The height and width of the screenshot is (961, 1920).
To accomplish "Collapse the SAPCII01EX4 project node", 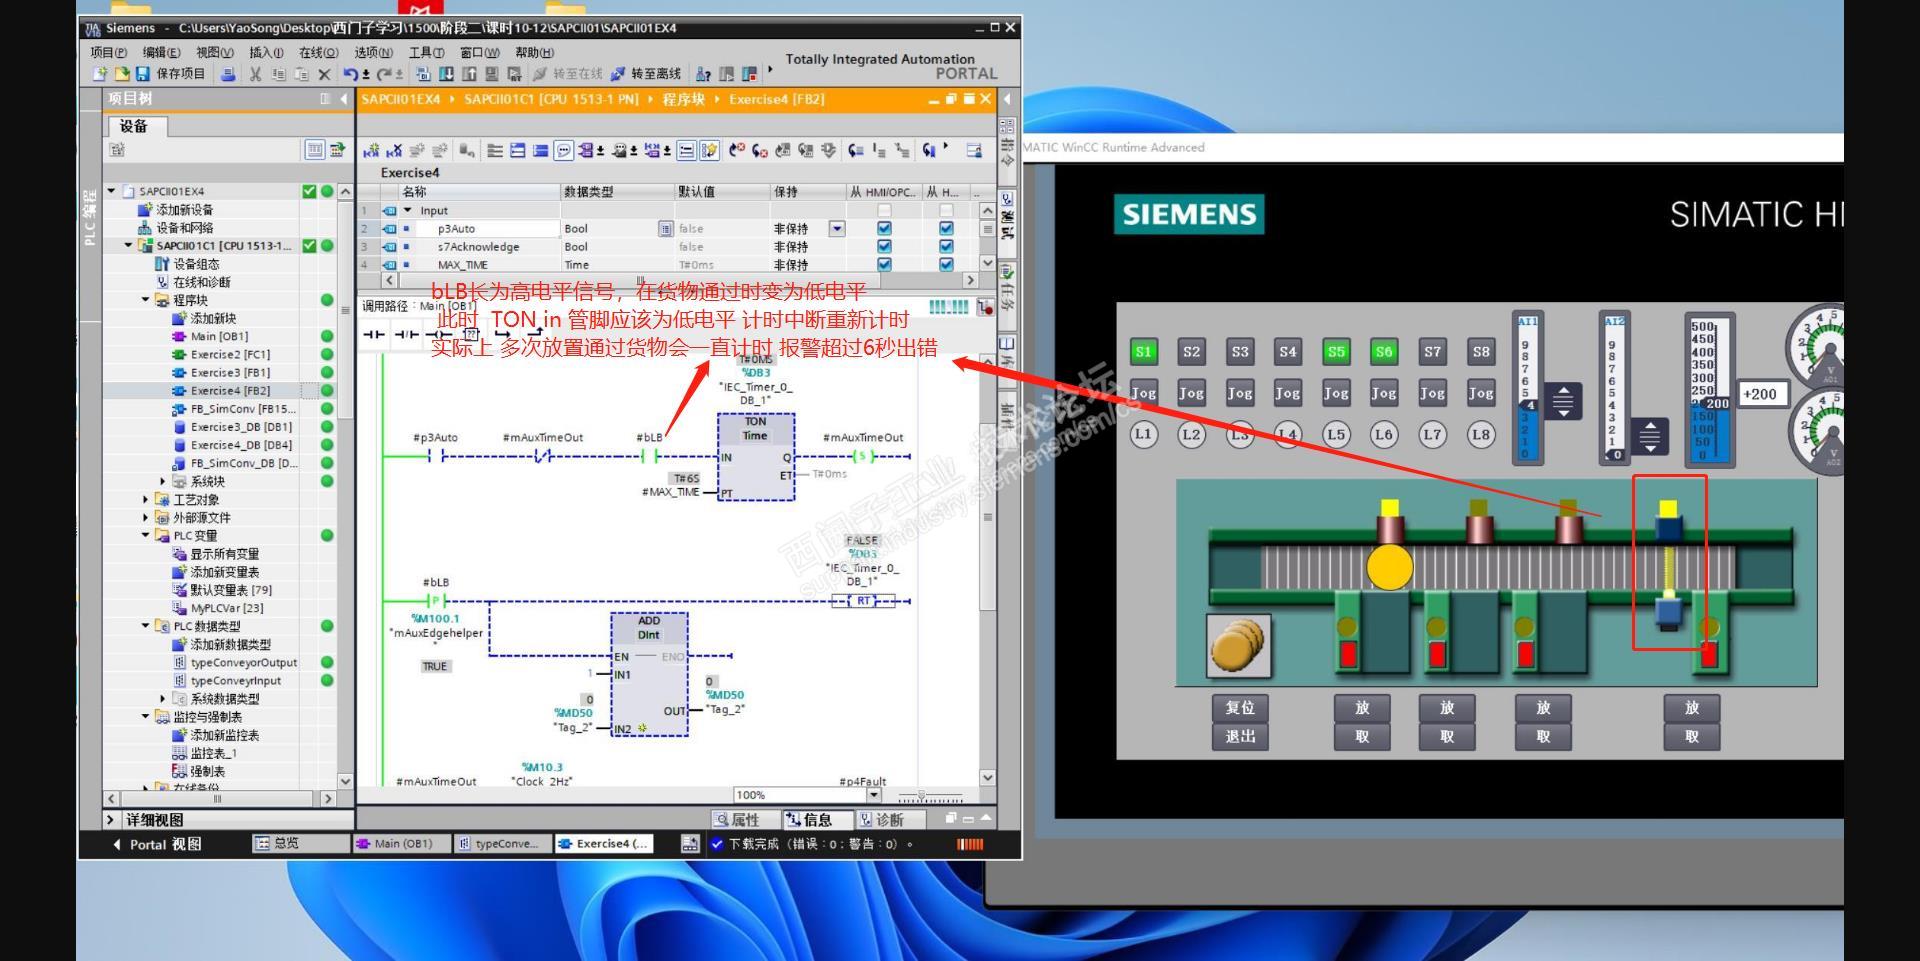I will click(x=111, y=191).
